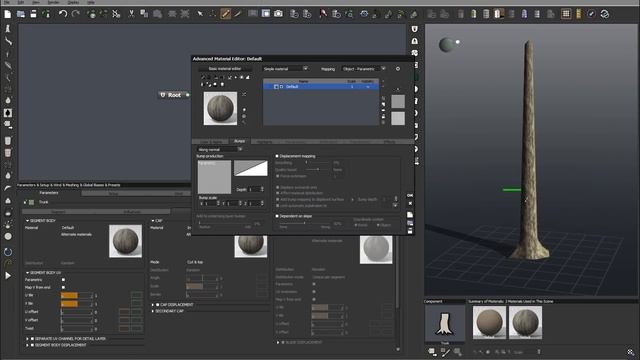Click the Undo arrow icon
640x360 pixels.
tap(62, 14)
